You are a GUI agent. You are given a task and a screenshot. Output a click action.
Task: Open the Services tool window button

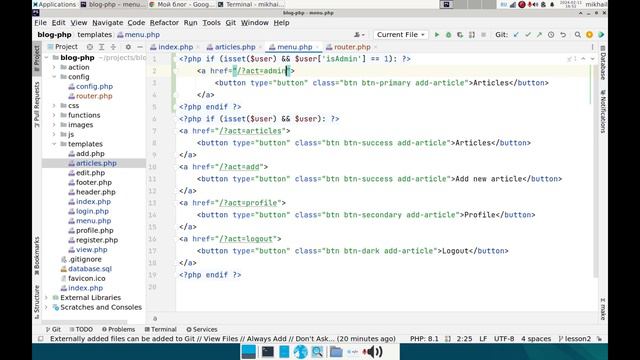click(x=202, y=329)
